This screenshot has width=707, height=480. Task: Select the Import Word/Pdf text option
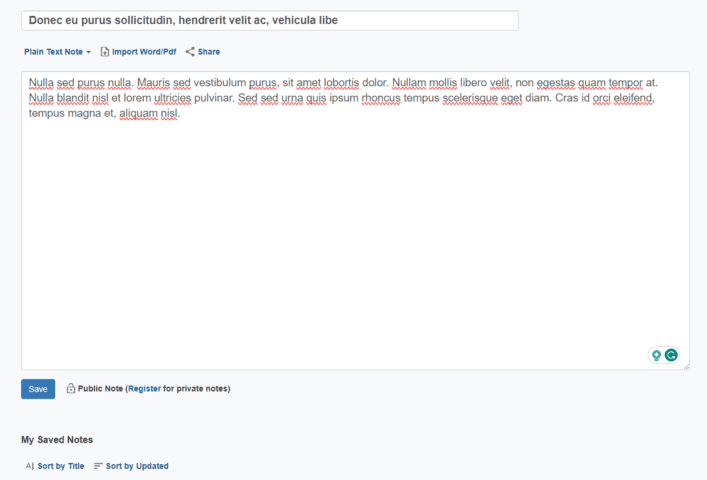point(143,52)
